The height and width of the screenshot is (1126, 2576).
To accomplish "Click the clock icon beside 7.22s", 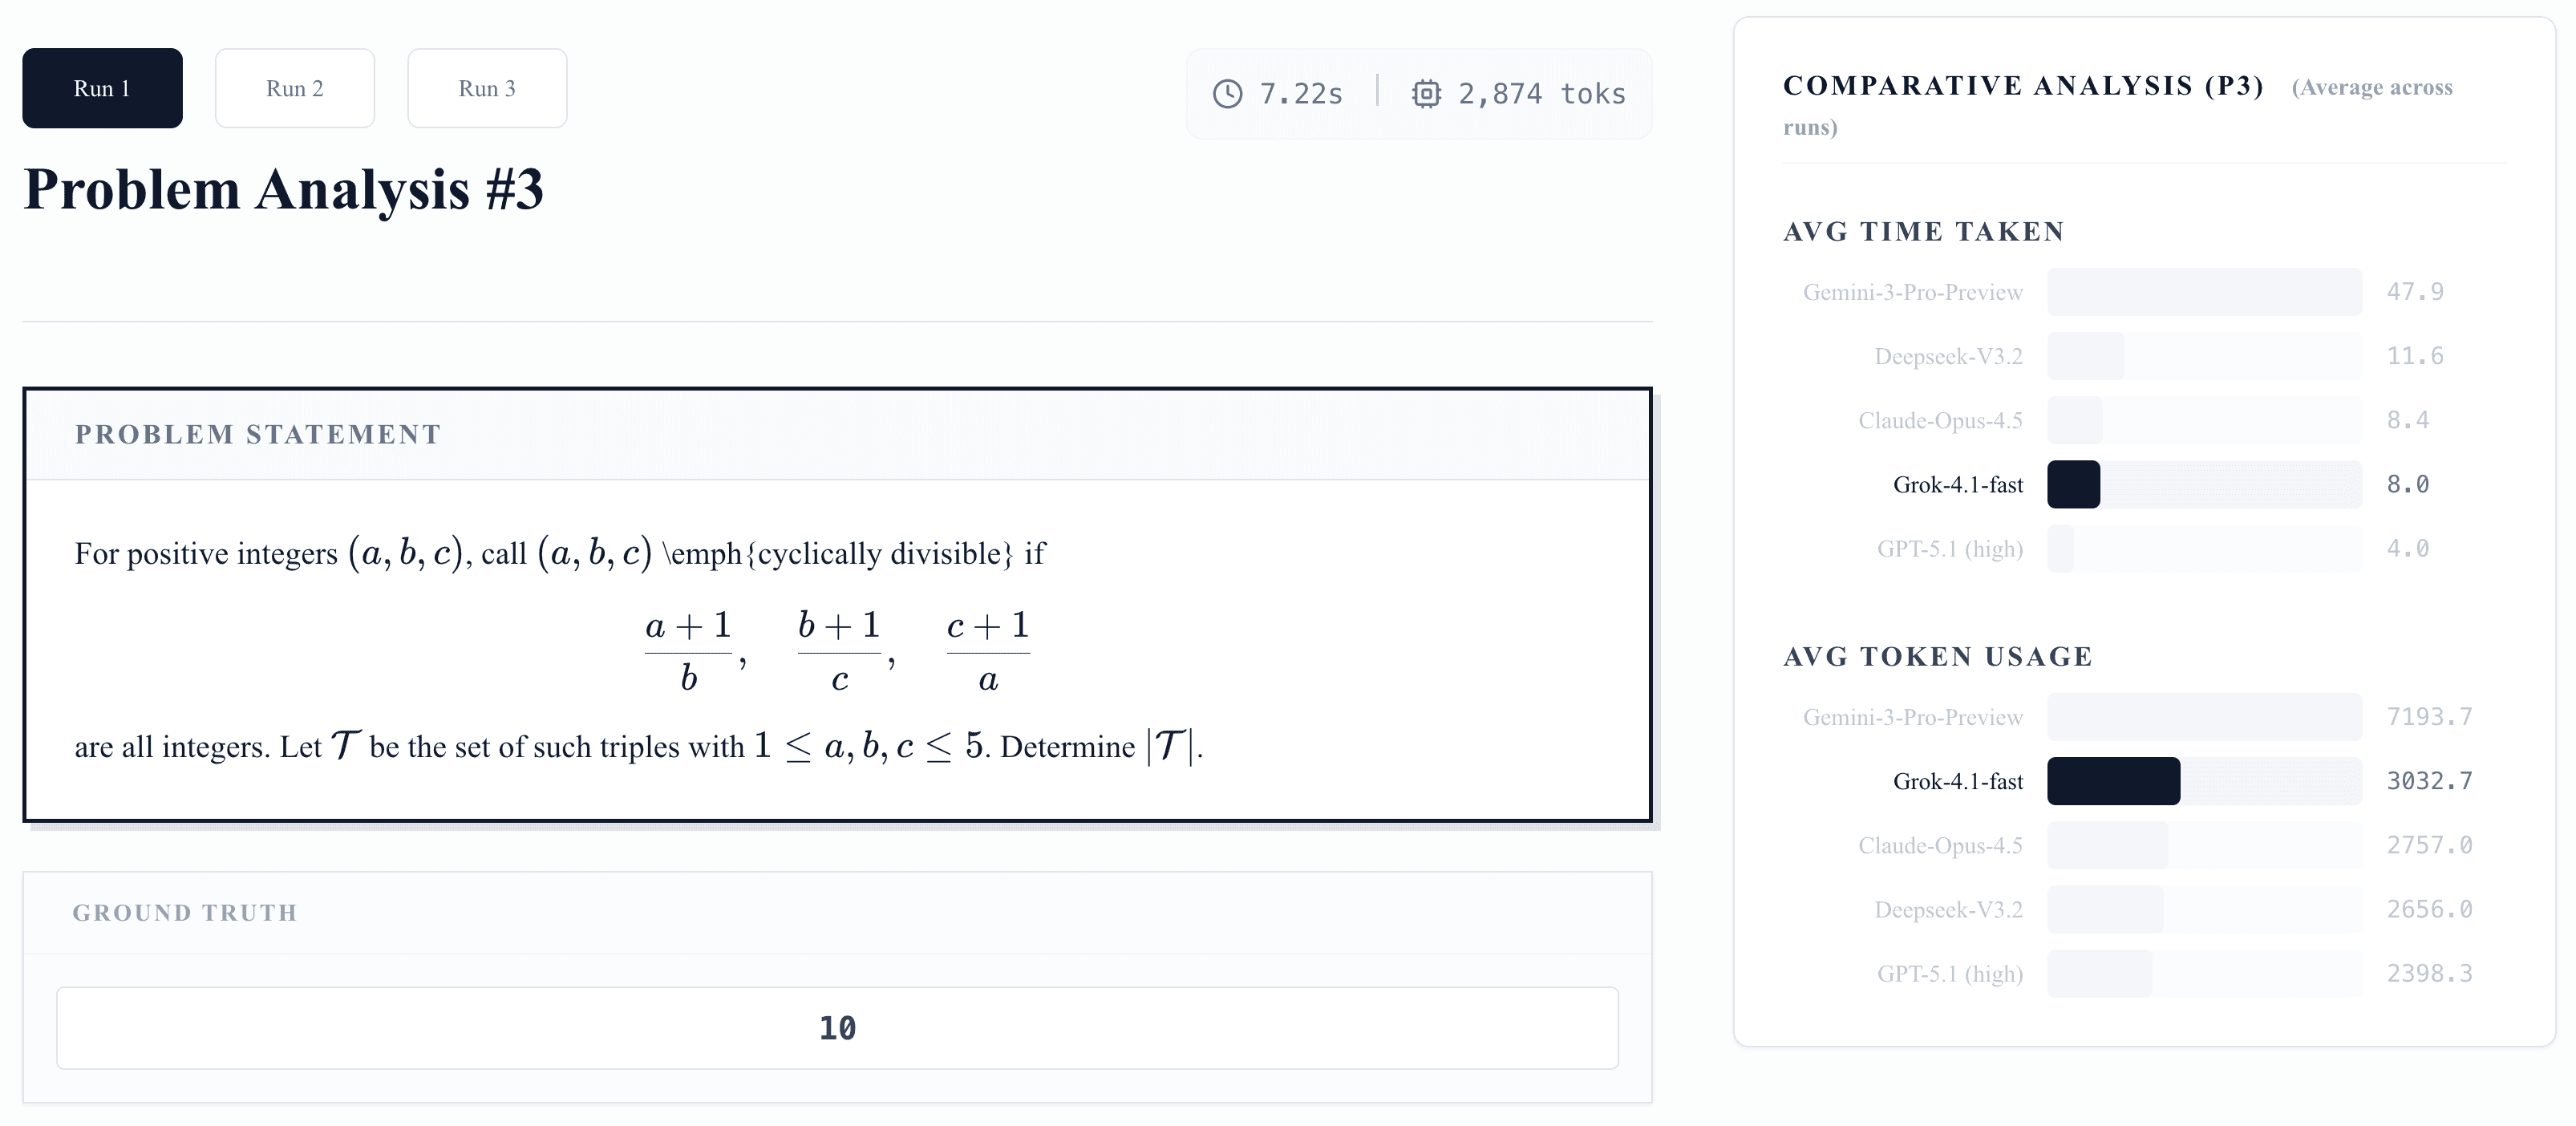I will coord(1229,93).
